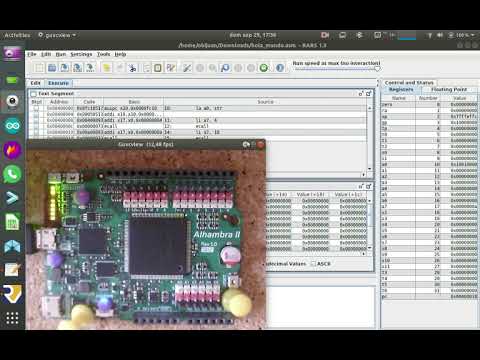Toggle breakpoint for the 'li a7, 10' row

[x=36, y=132]
